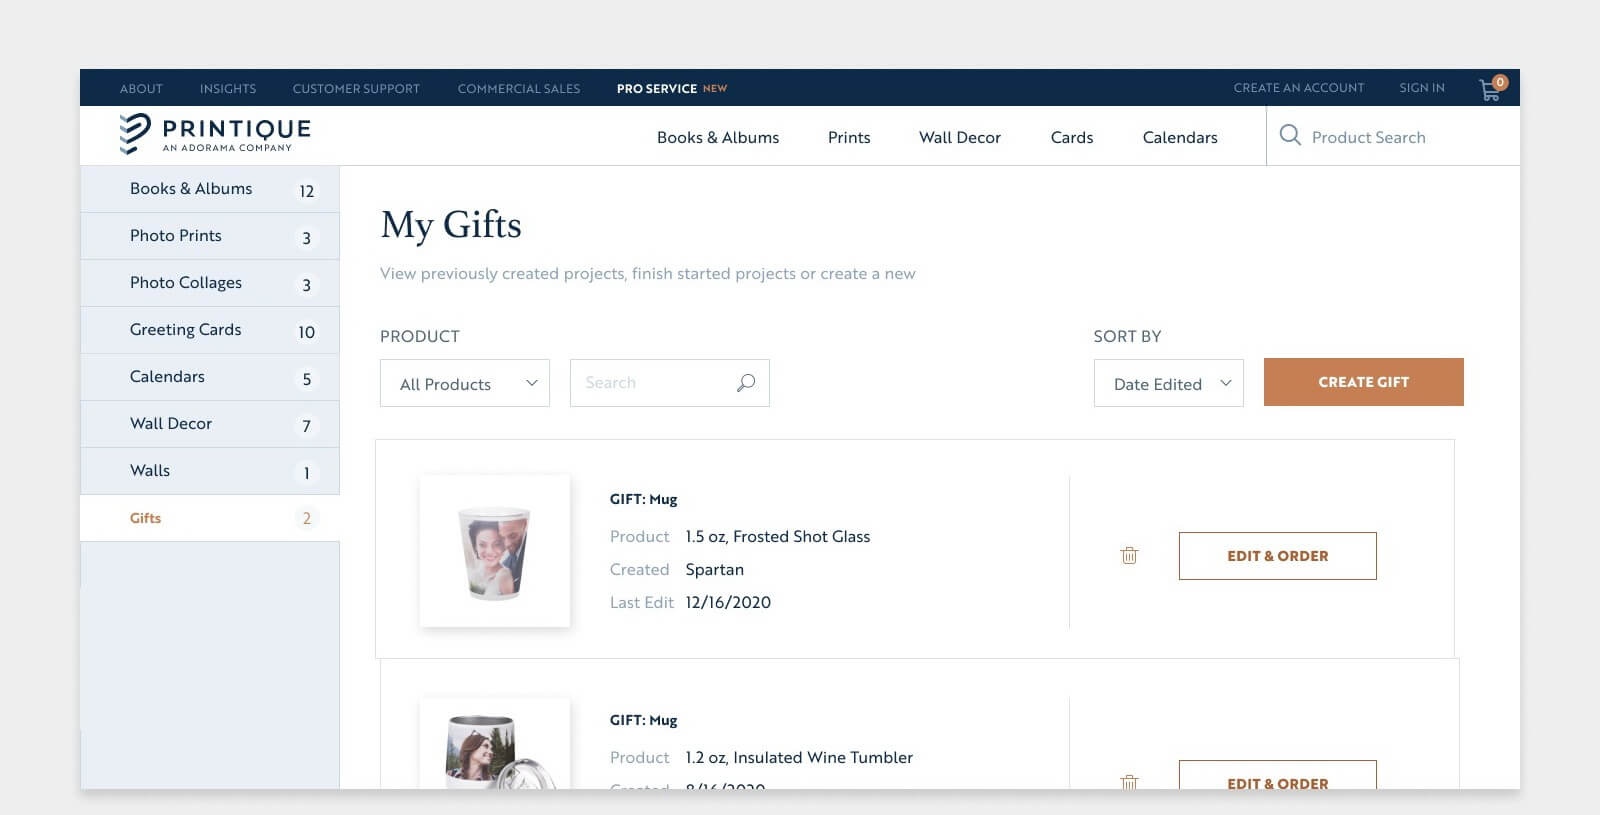Viewport: 1600px width, 815px height.
Task: Select Books & Albums in the sidebar
Action: pyautogui.click(x=210, y=189)
